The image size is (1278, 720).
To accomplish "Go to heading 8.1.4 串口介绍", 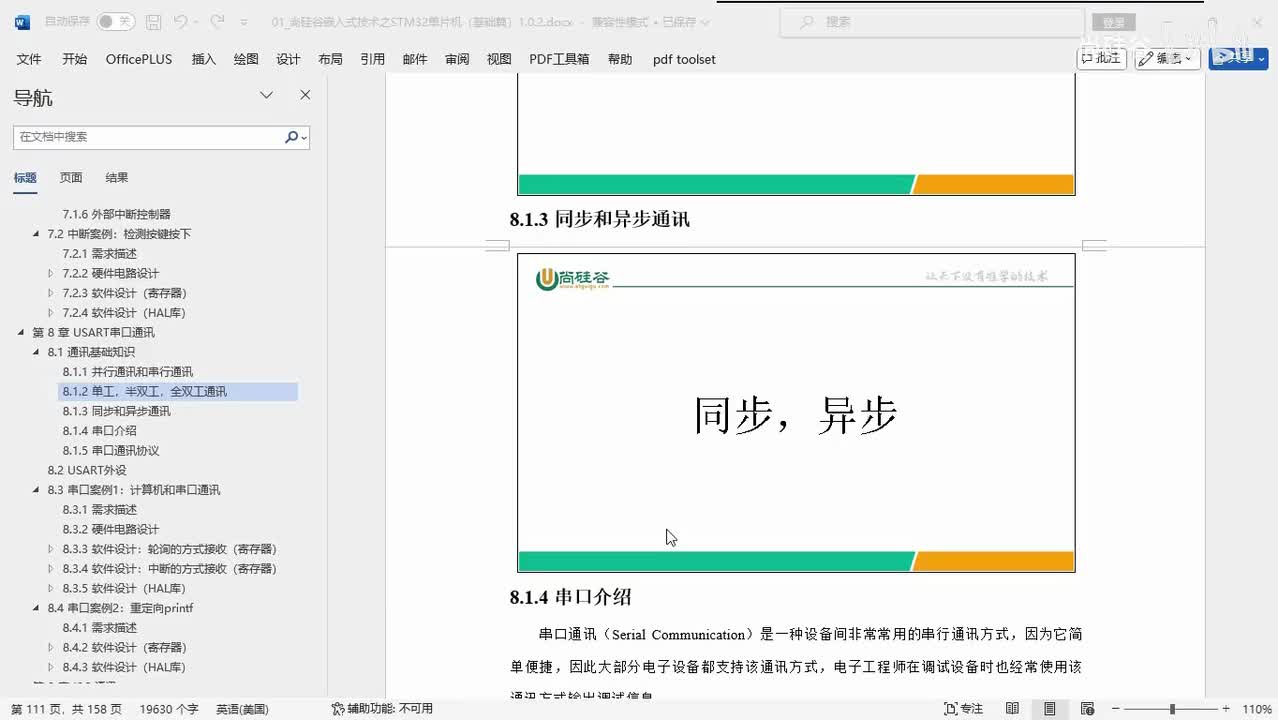I will coord(100,431).
